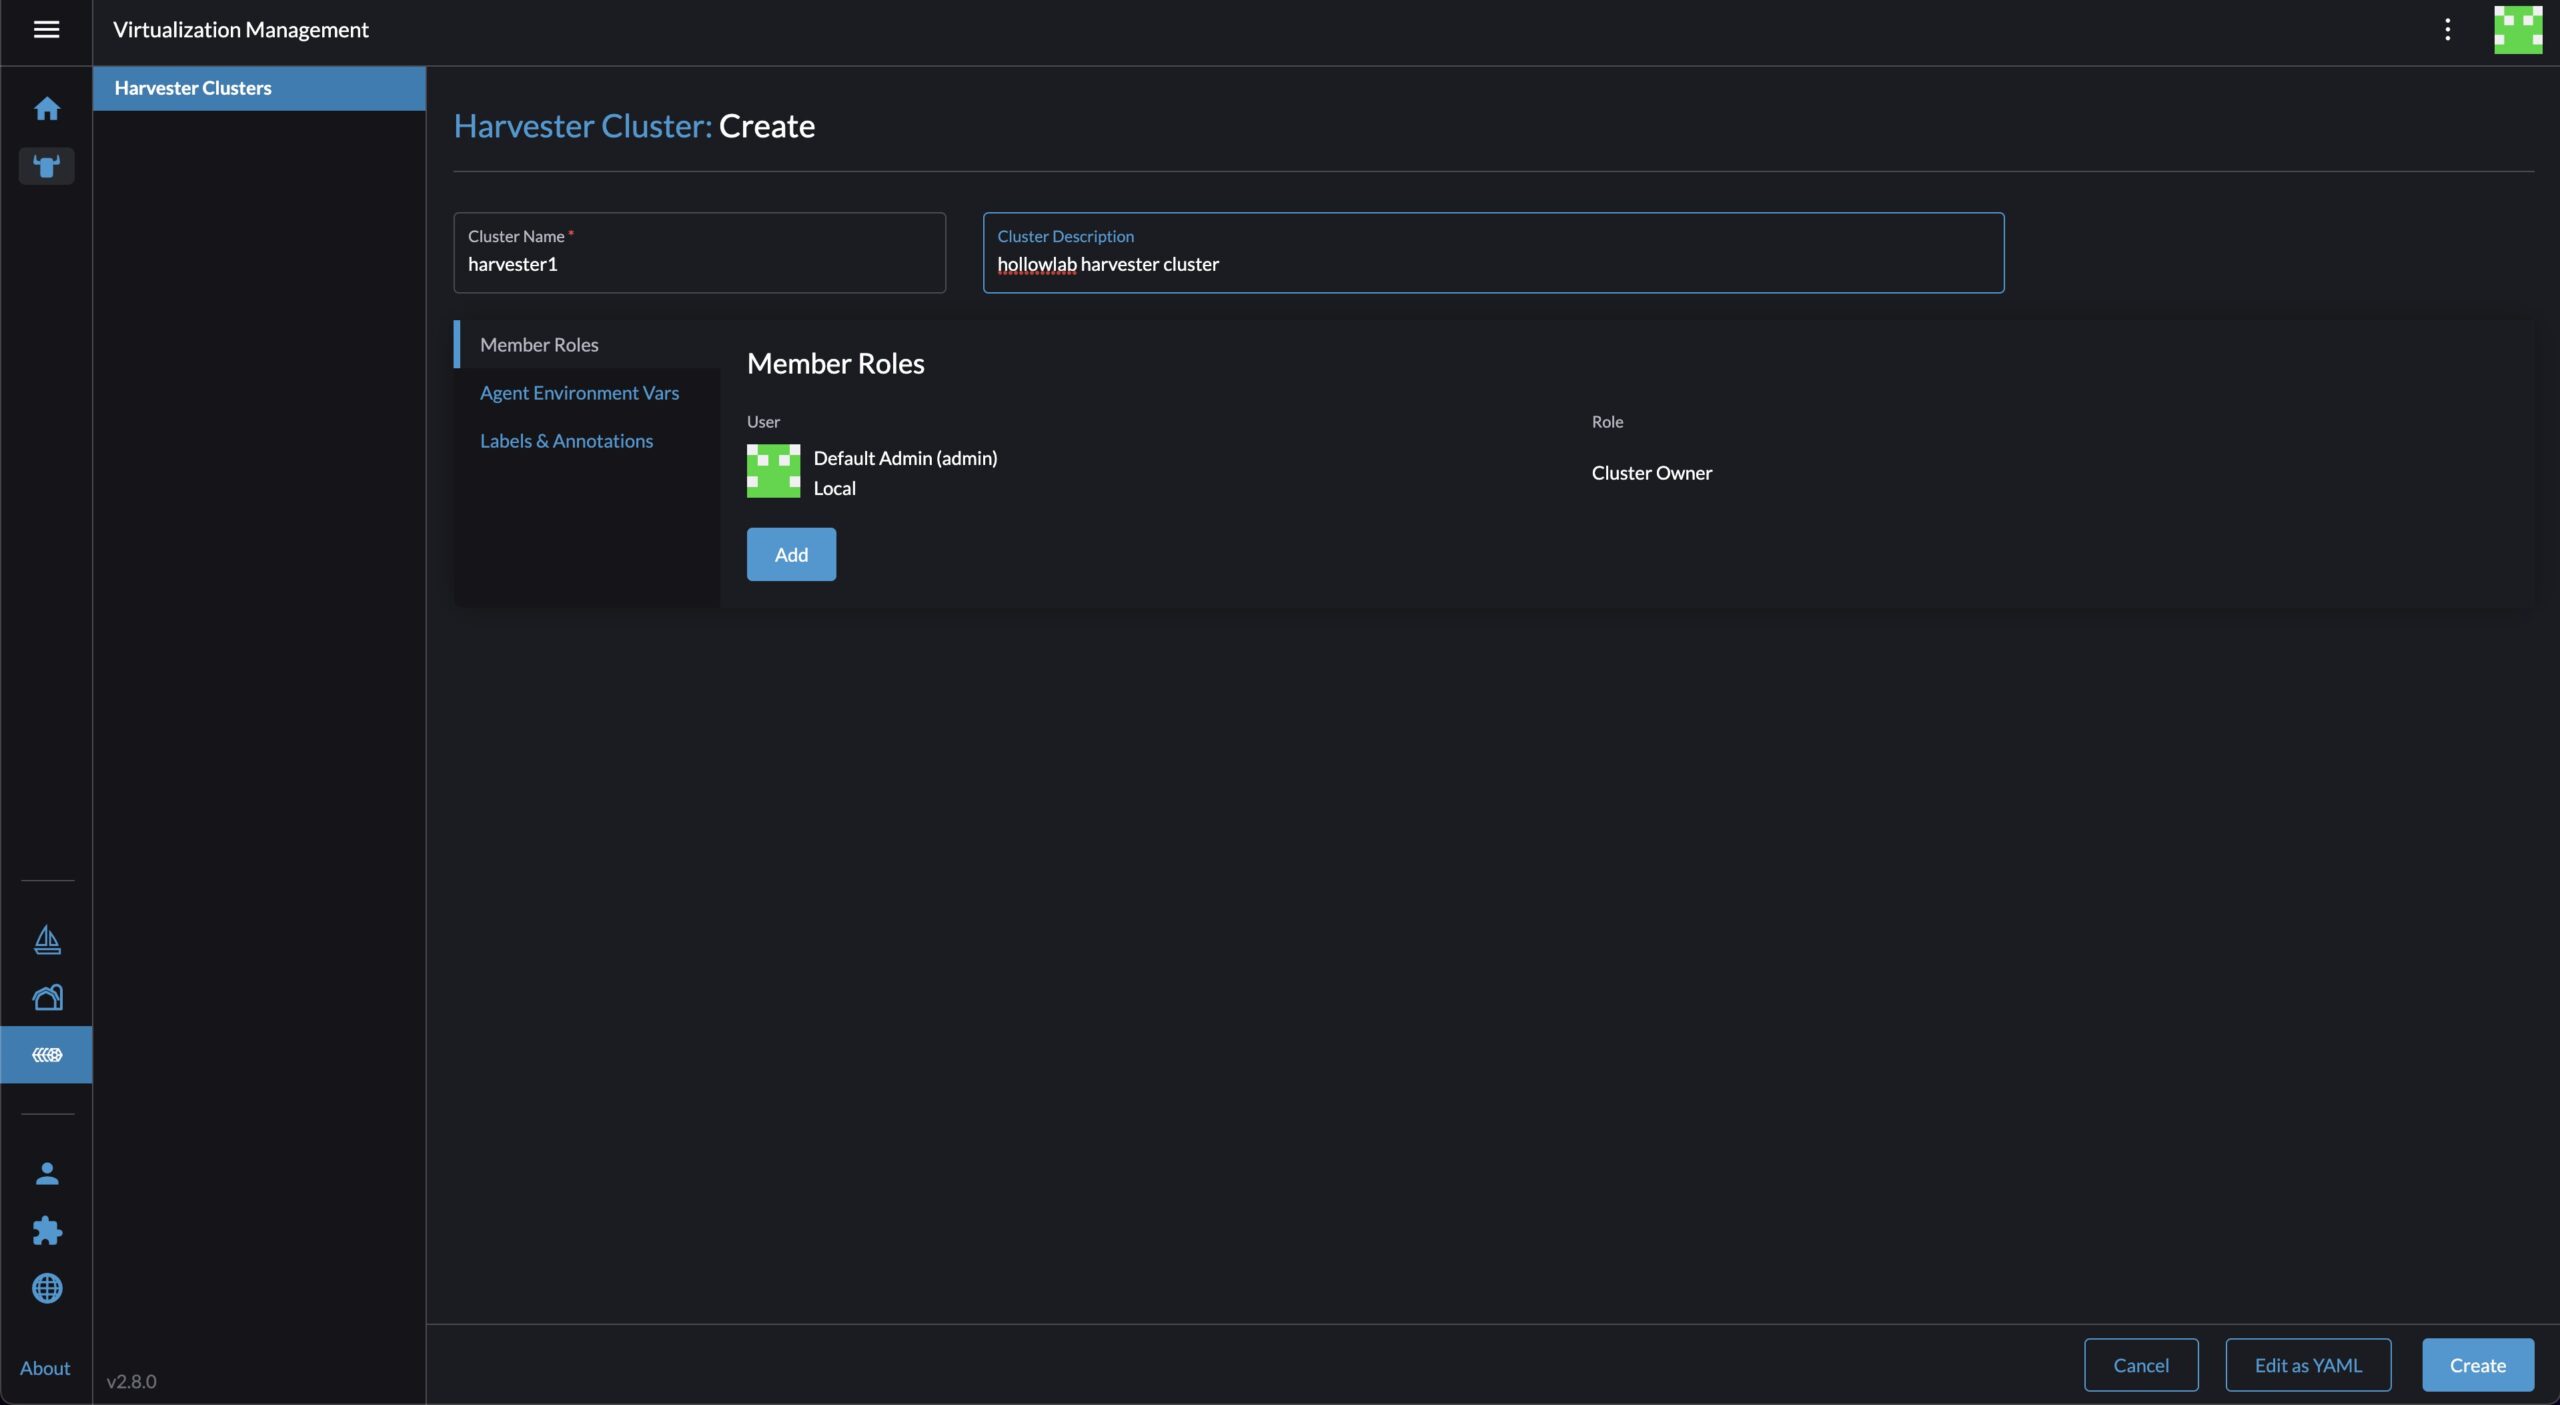Image resolution: width=2560 pixels, height=1405 pixels.
Task: Open Global Settings globe icon
Action: pyautogui.click(x=46, y=1288)
